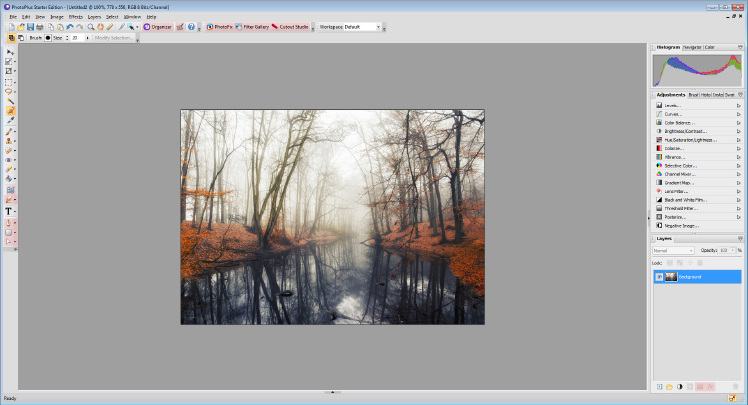
Task: Select the Text tool
Action: [9, 211]
